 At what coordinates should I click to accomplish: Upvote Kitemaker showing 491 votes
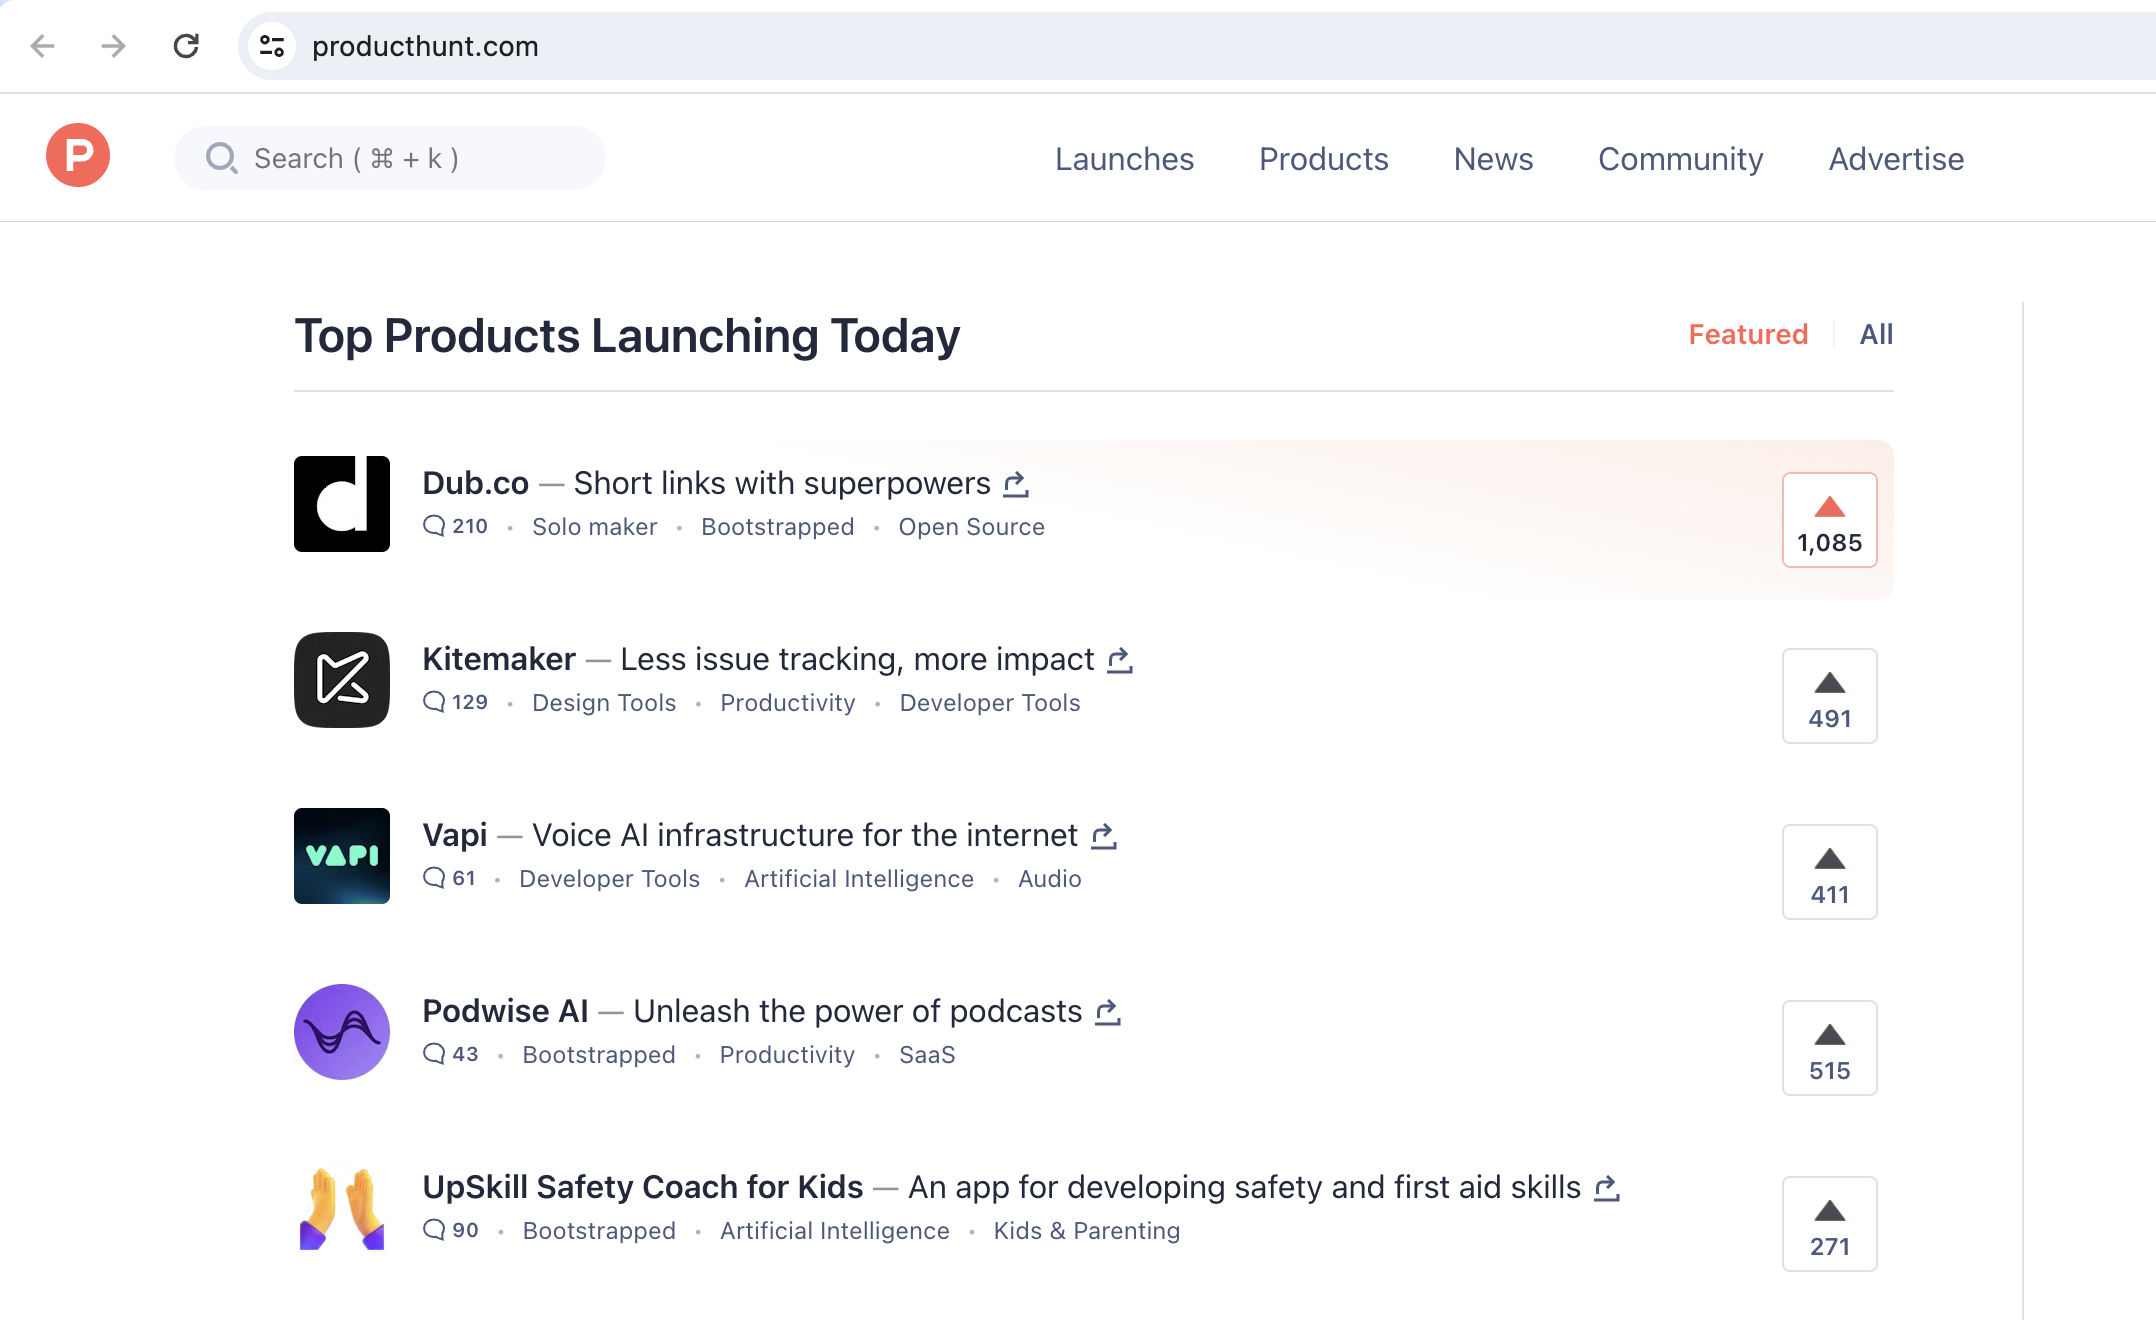[1830, 696]
